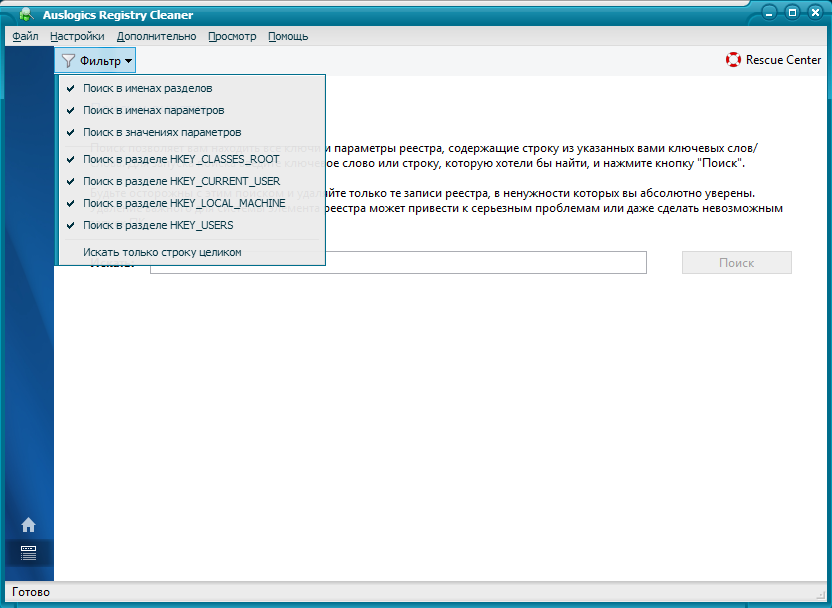Open the registry list sidebar icon

(28, 553)
